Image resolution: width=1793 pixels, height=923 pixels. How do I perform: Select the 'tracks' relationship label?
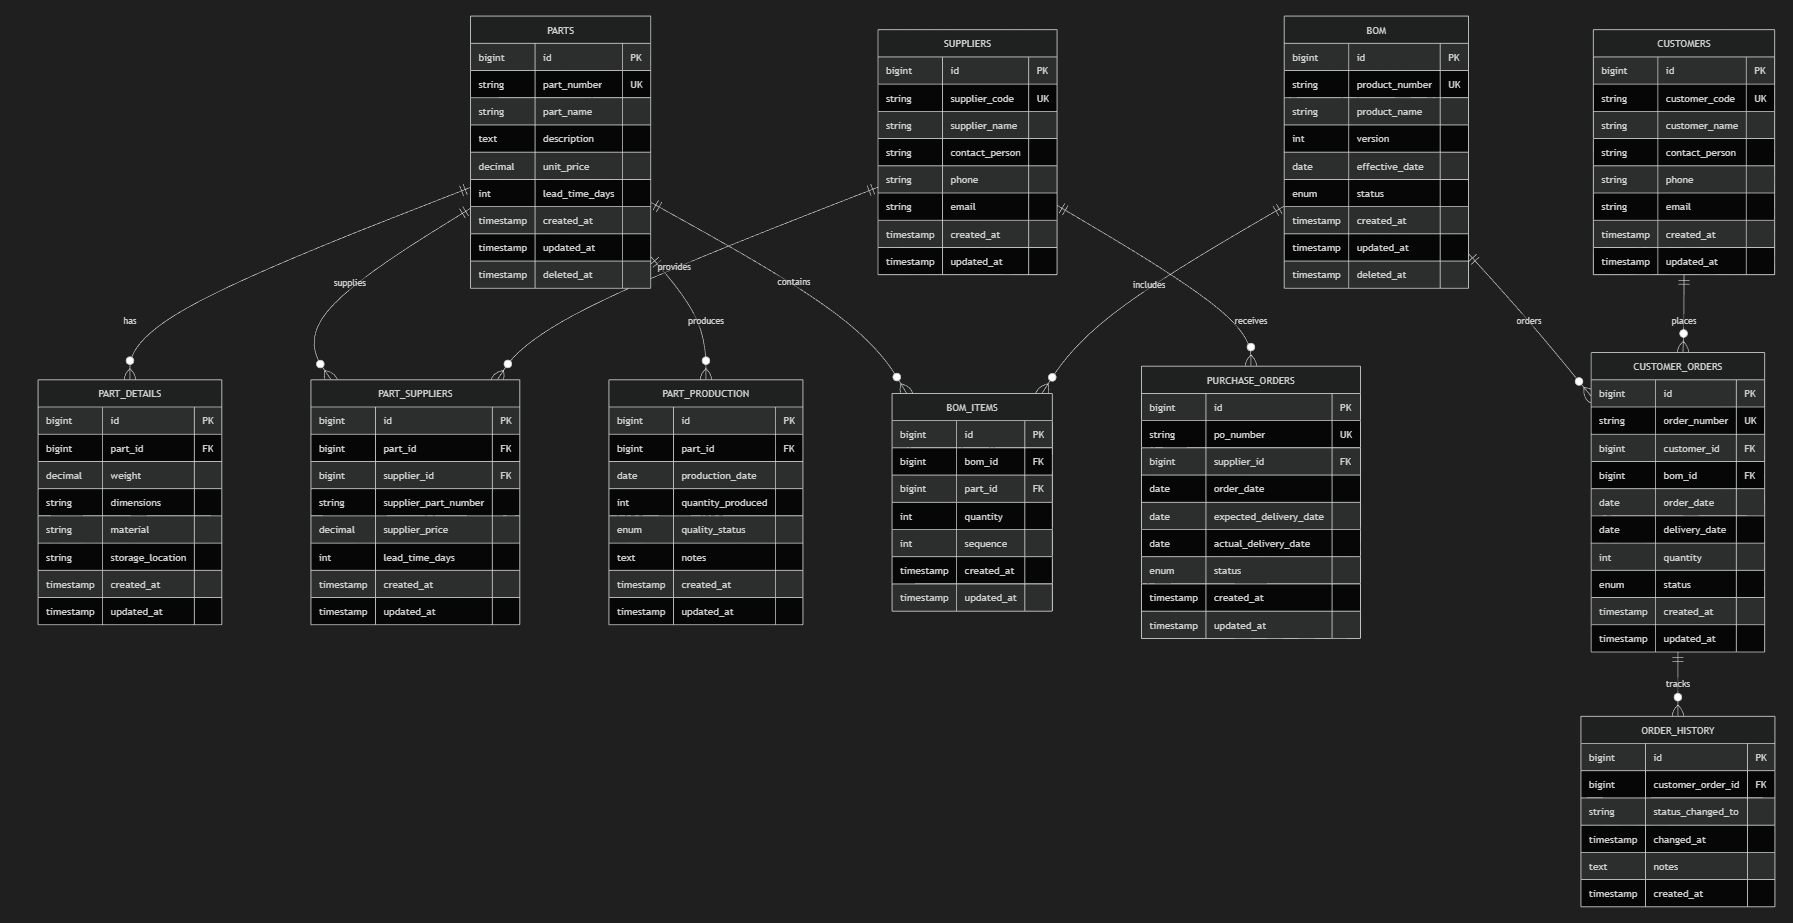tap(1678, 684)
